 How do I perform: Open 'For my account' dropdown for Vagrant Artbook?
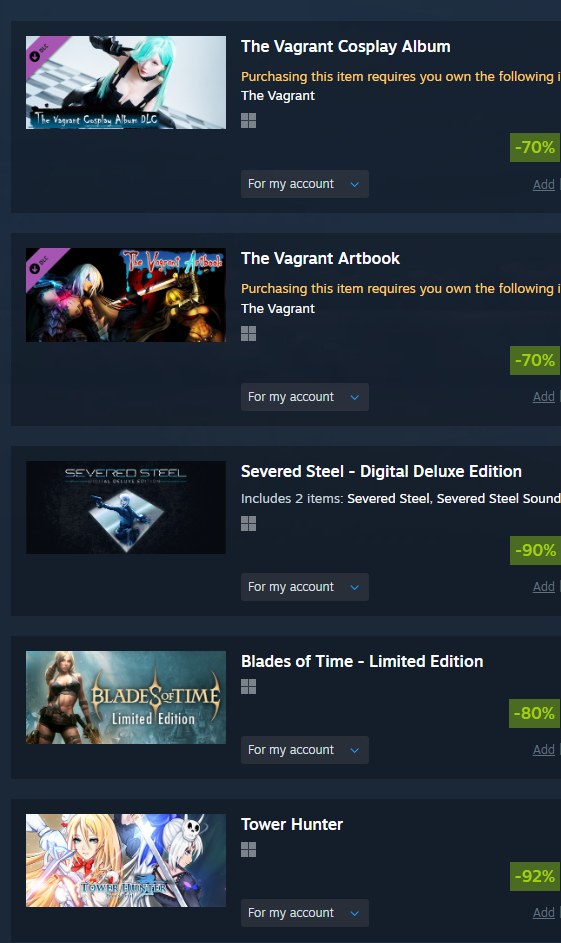click(305, 397)
